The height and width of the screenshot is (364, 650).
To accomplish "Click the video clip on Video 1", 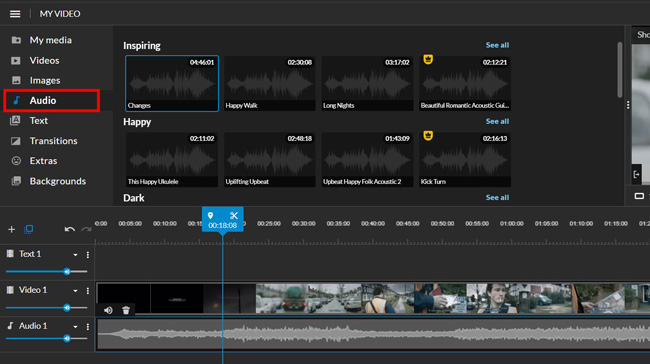I will [373, 298].
